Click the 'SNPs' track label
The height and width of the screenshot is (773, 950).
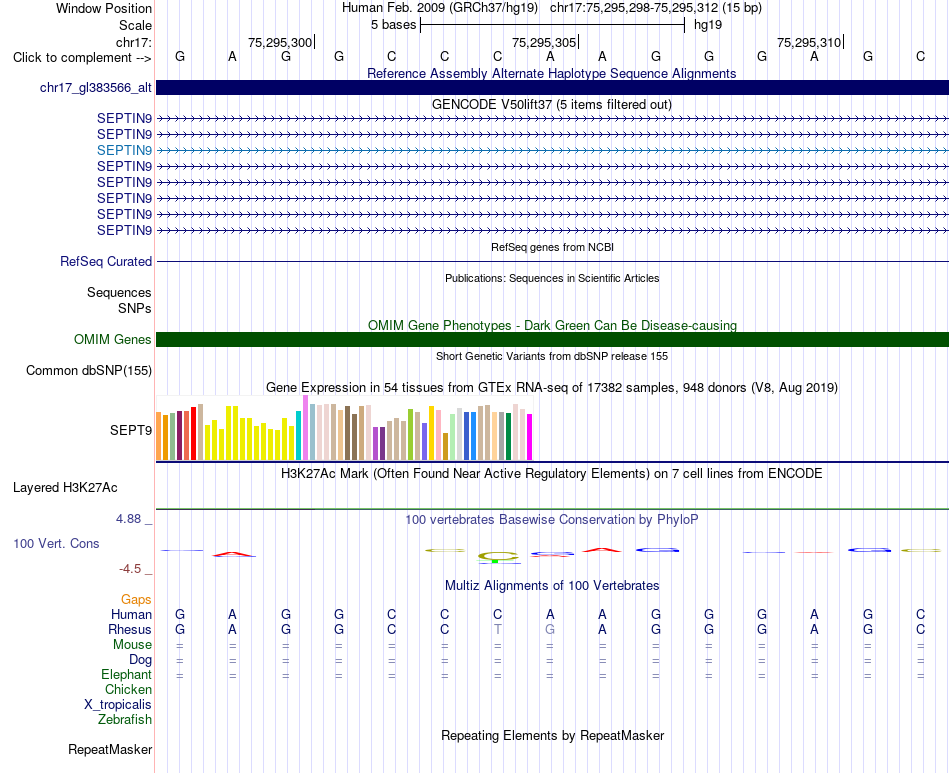point(135,308)
